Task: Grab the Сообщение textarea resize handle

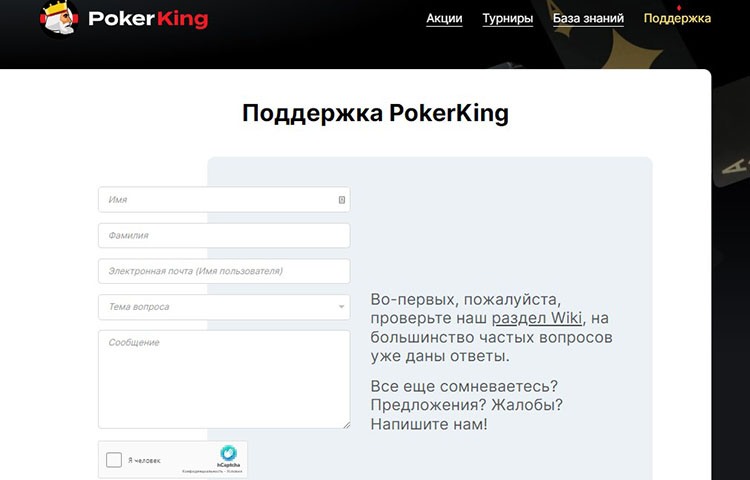Action: [346, 425]
